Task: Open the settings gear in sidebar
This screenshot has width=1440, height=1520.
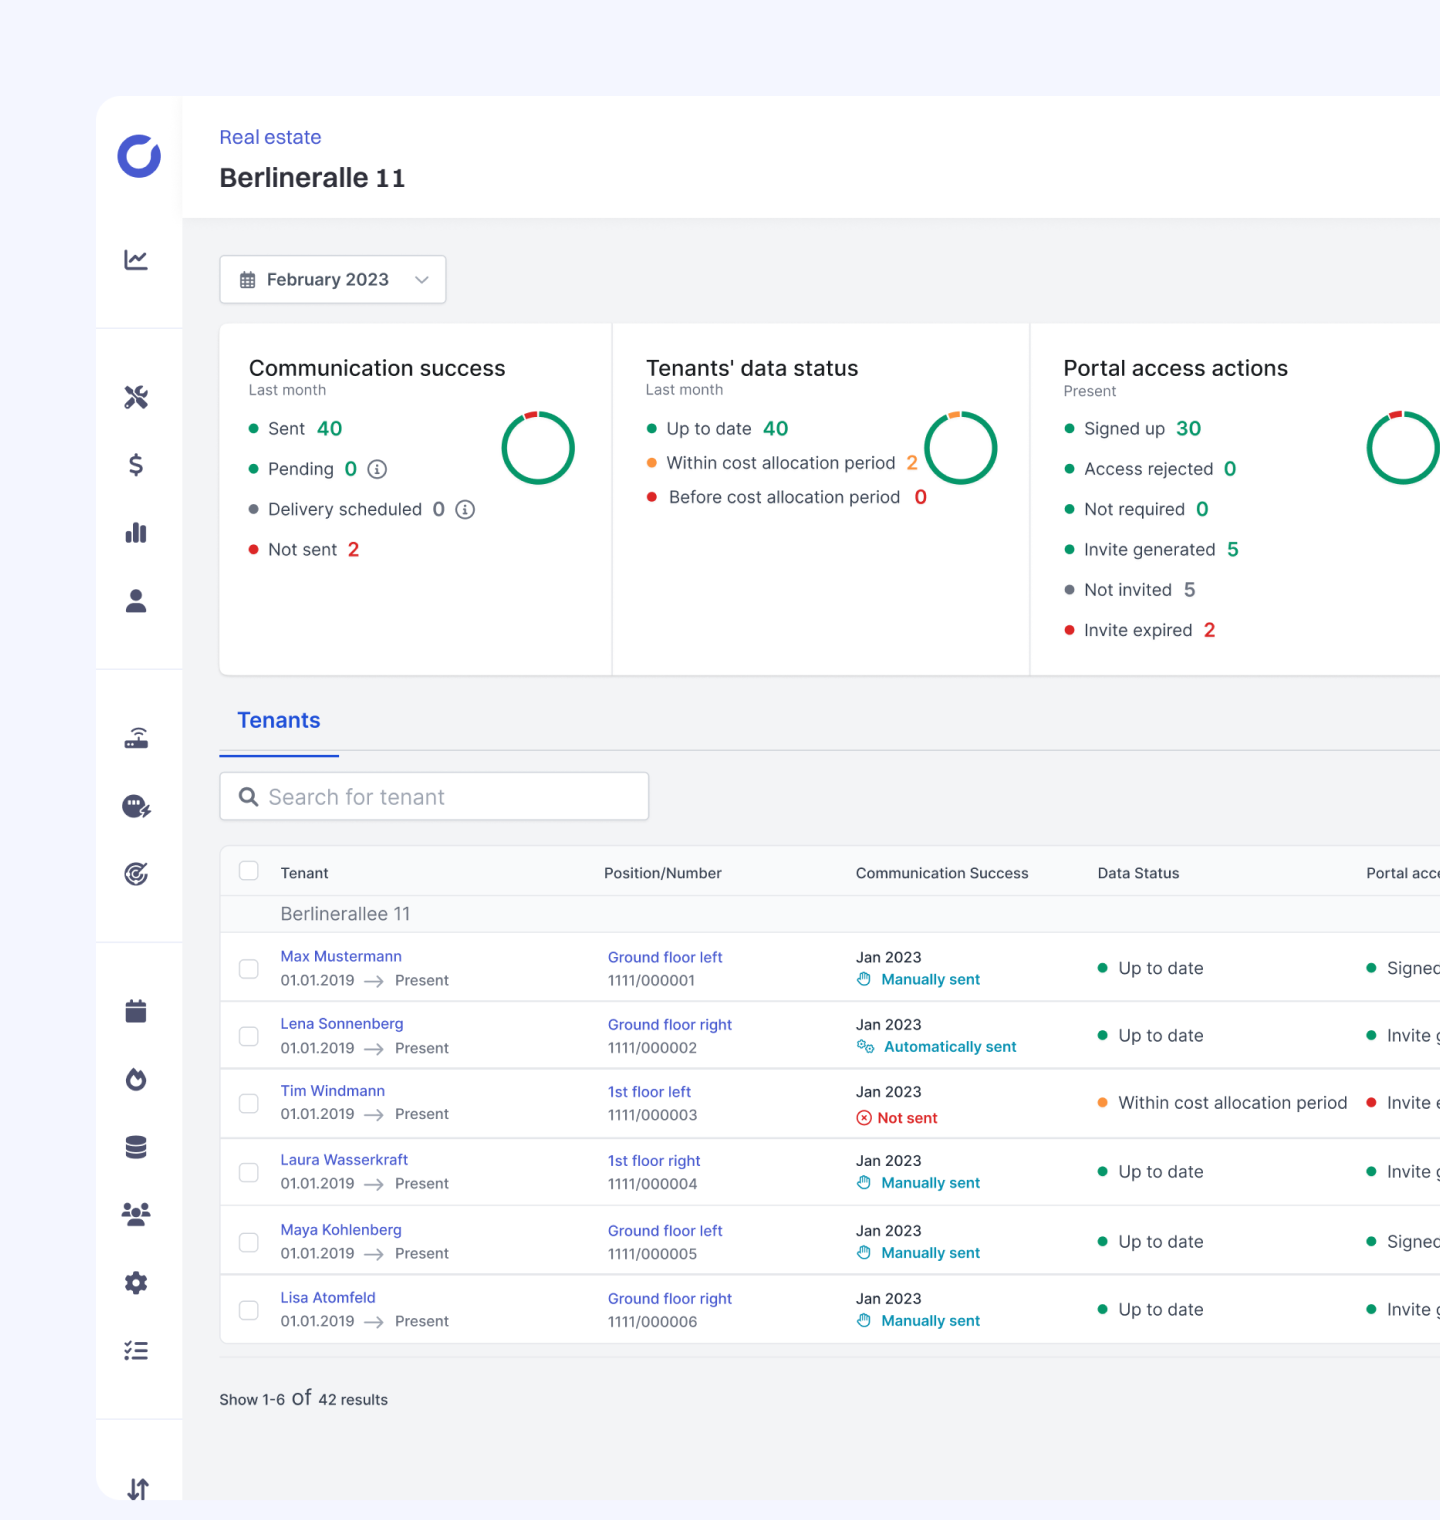Action: point(136,1283)
